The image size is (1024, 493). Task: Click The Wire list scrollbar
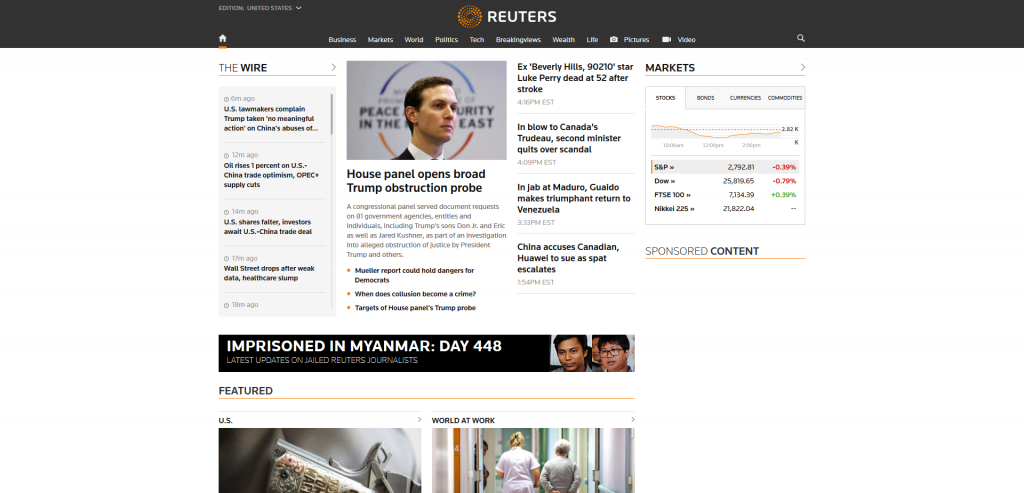(x=332, y=114)
